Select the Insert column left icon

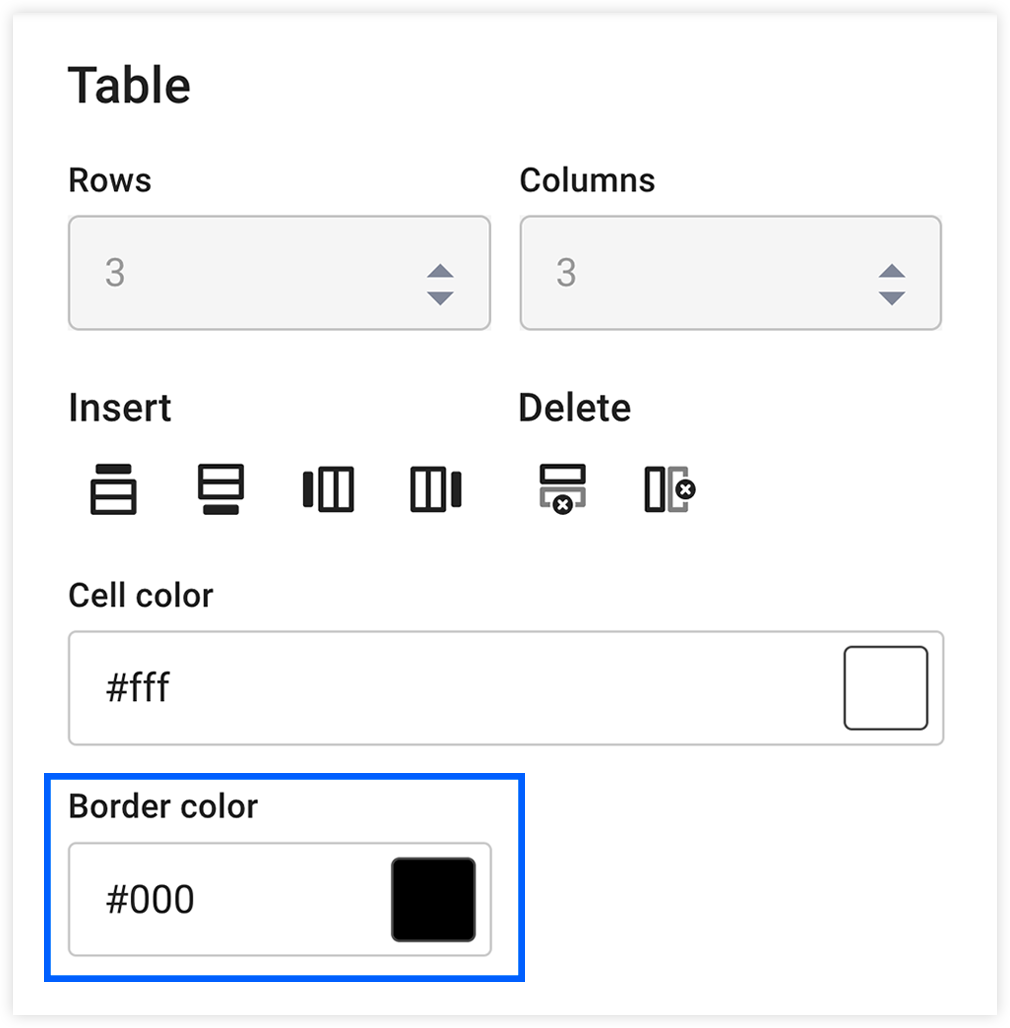[328, 489]
